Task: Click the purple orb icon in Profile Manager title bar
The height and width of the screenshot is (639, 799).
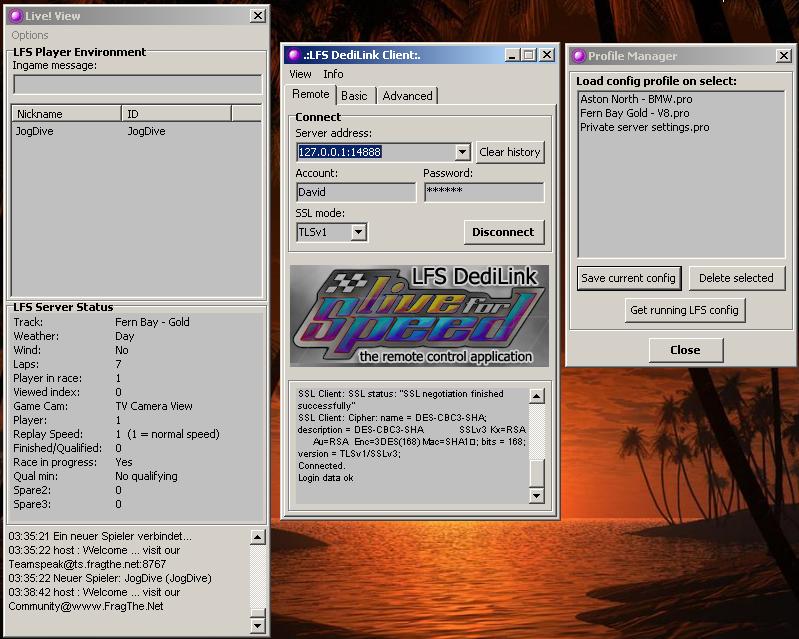Action: tap(578, 56)
